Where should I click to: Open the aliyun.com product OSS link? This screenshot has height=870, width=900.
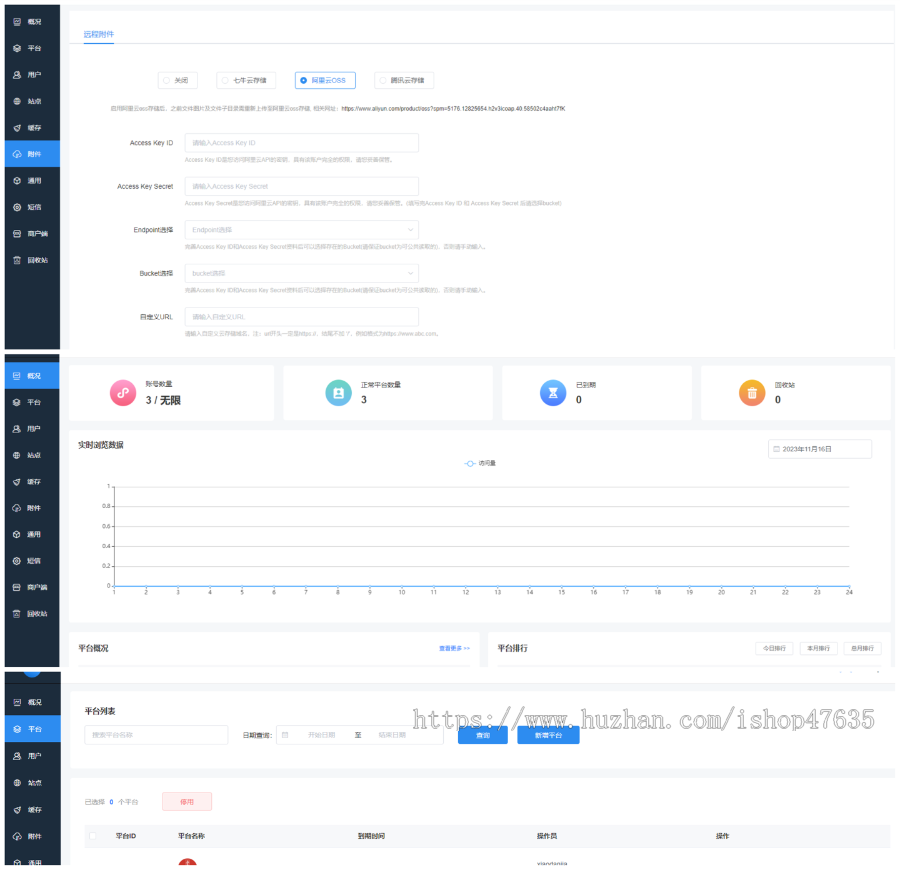(x=453, y=108)
